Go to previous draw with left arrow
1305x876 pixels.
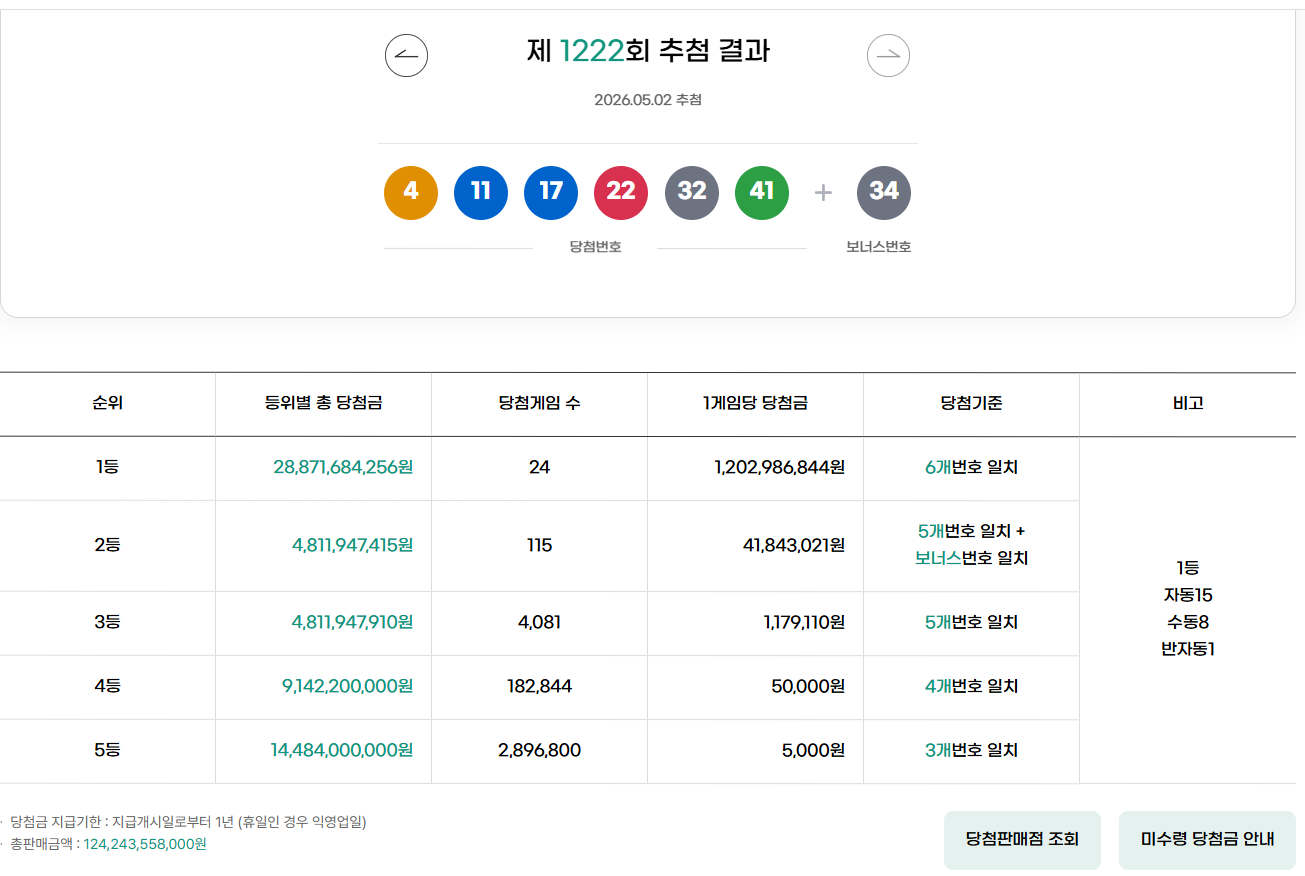(x=406, y=55)
